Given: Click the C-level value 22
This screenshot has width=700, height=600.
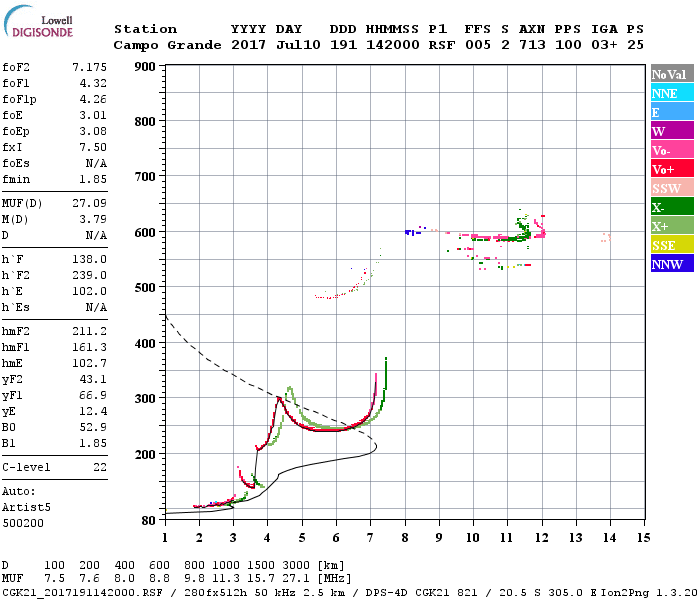Looking at the screenshot, I should tap(100, 467).
